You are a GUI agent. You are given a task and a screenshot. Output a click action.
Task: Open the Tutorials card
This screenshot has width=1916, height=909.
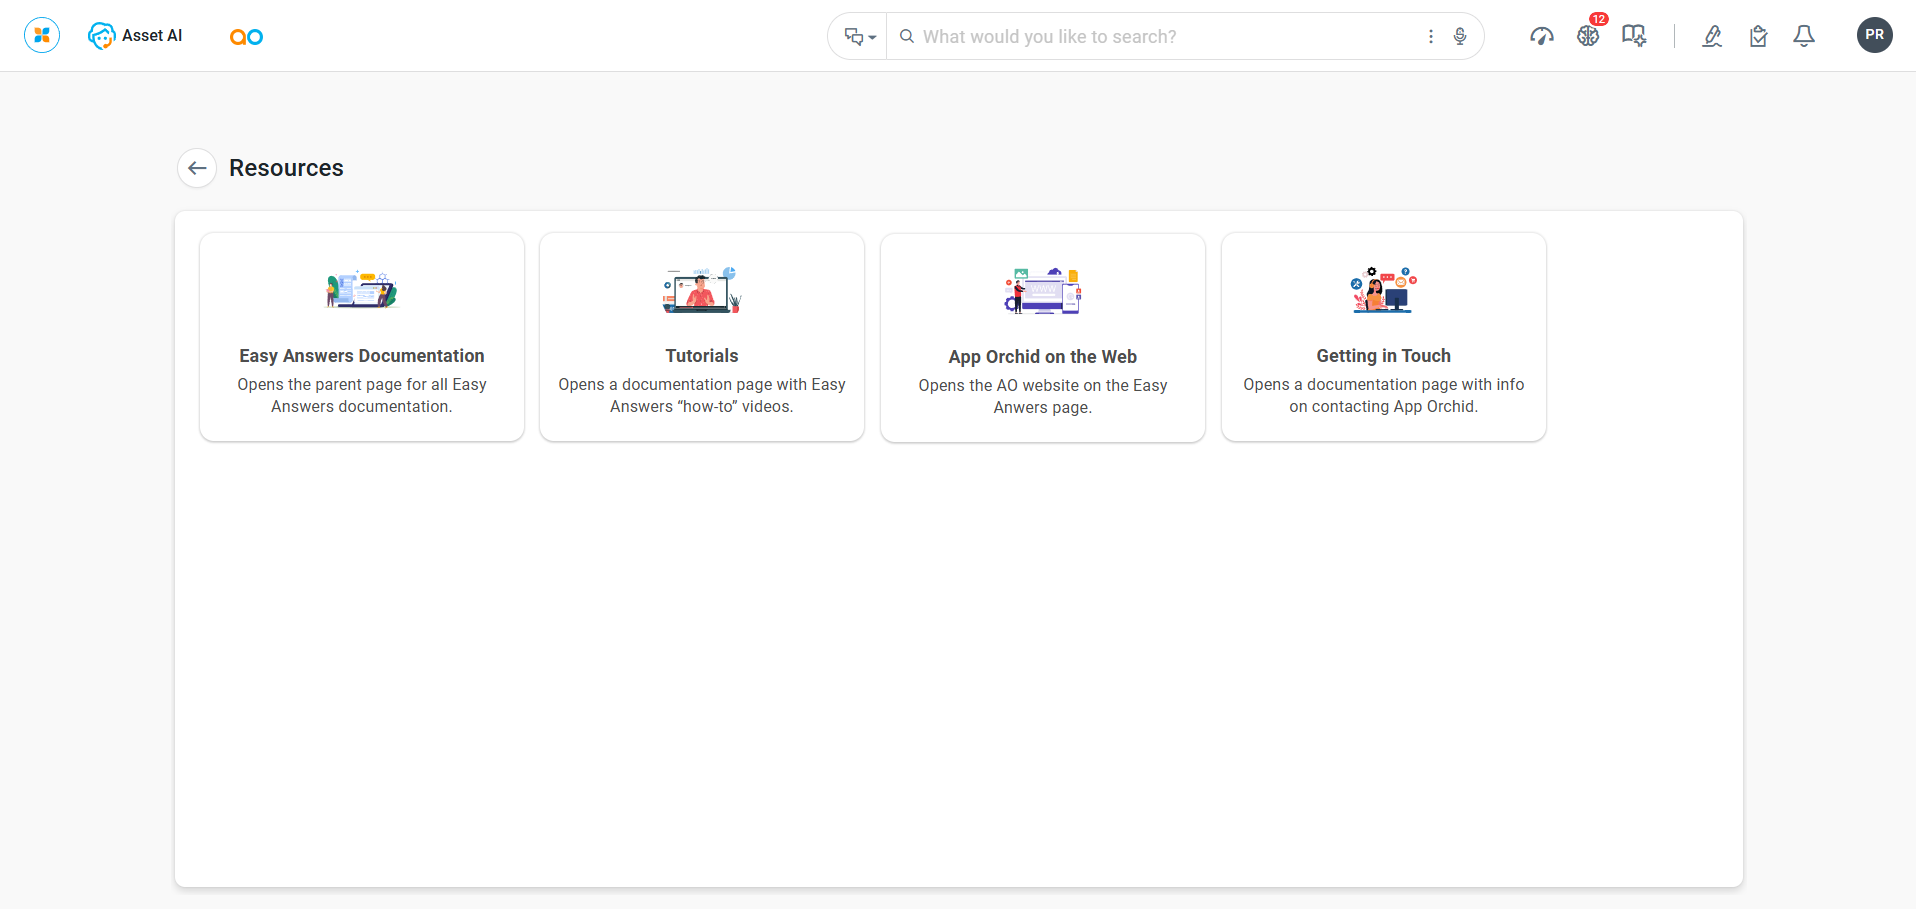(702, 337)
